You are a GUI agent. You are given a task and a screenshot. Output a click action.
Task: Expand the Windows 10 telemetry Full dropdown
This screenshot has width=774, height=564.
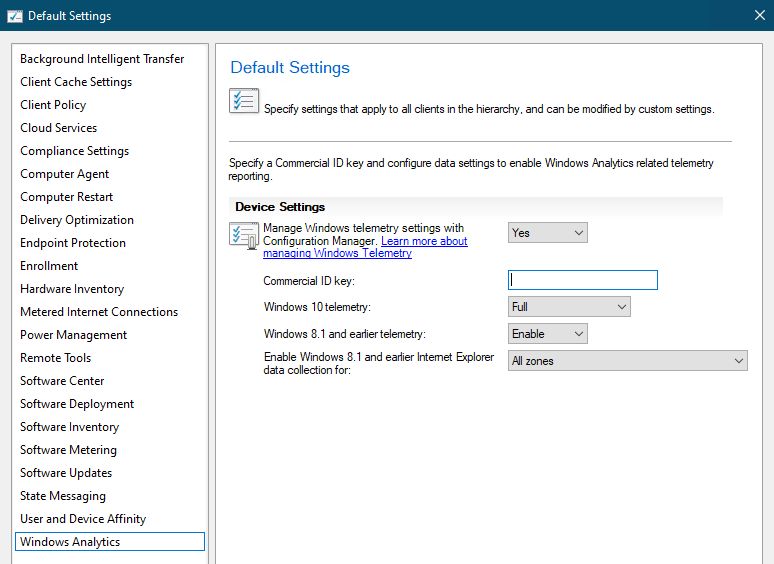pyautogui.click(x=569, y=307)
